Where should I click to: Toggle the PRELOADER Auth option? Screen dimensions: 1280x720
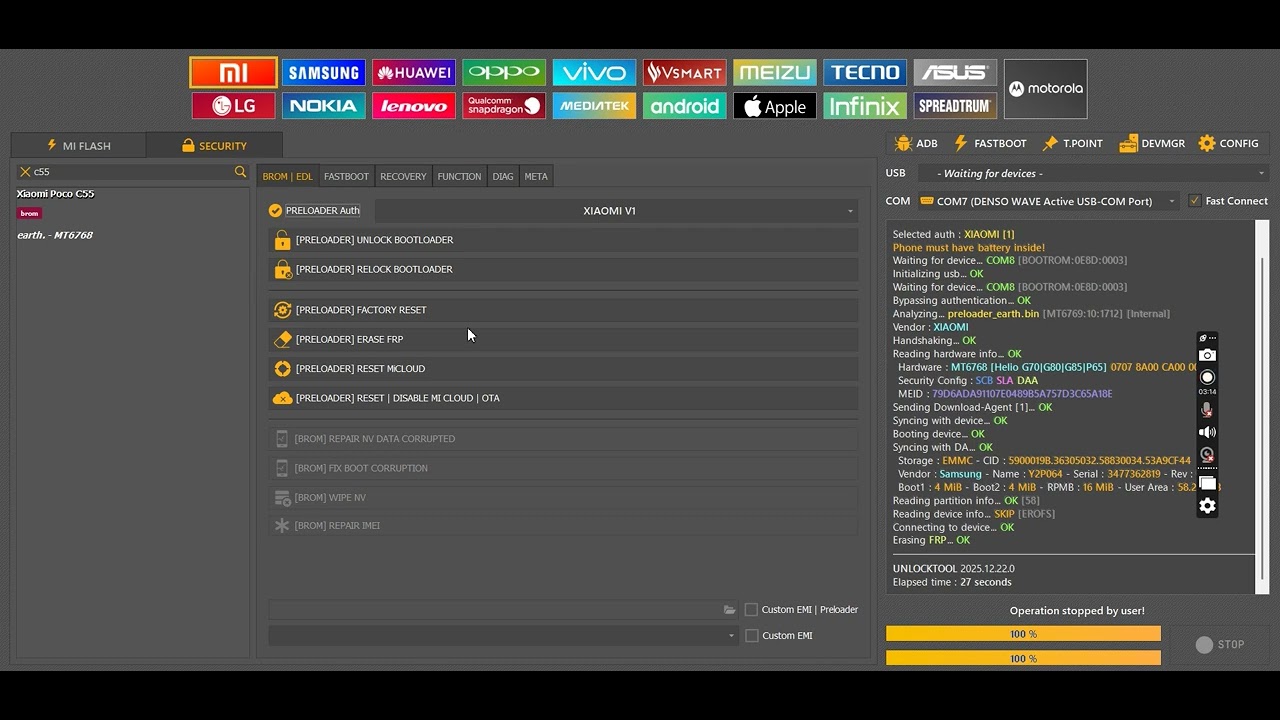click(x=315, y=211)
